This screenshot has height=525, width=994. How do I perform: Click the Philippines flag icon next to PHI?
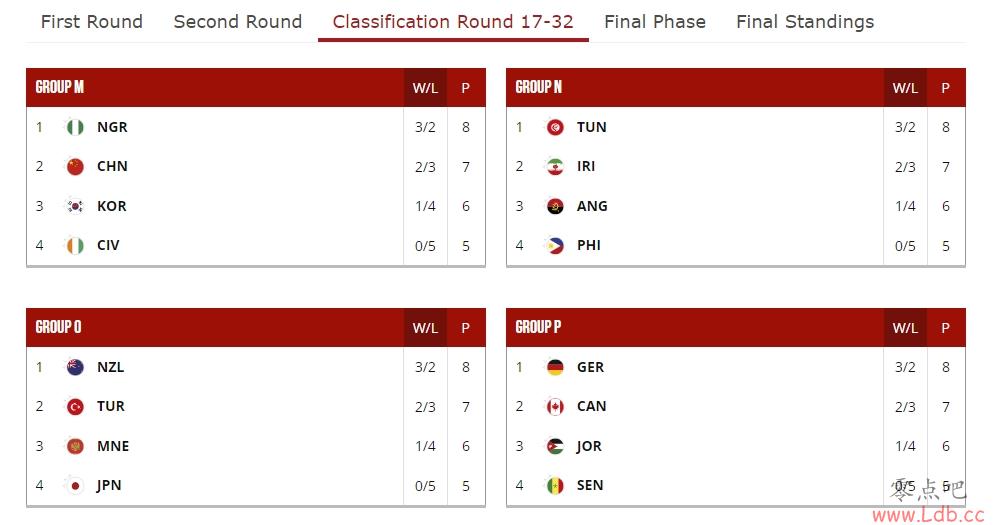(555, 245)
